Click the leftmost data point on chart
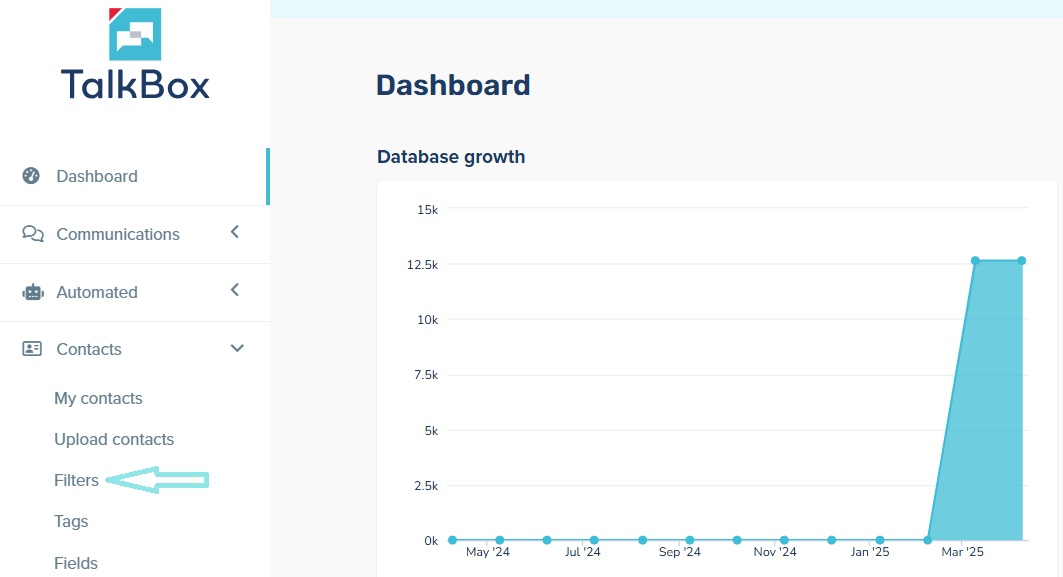Viewport: 1063px width, 577px height. 452,540
